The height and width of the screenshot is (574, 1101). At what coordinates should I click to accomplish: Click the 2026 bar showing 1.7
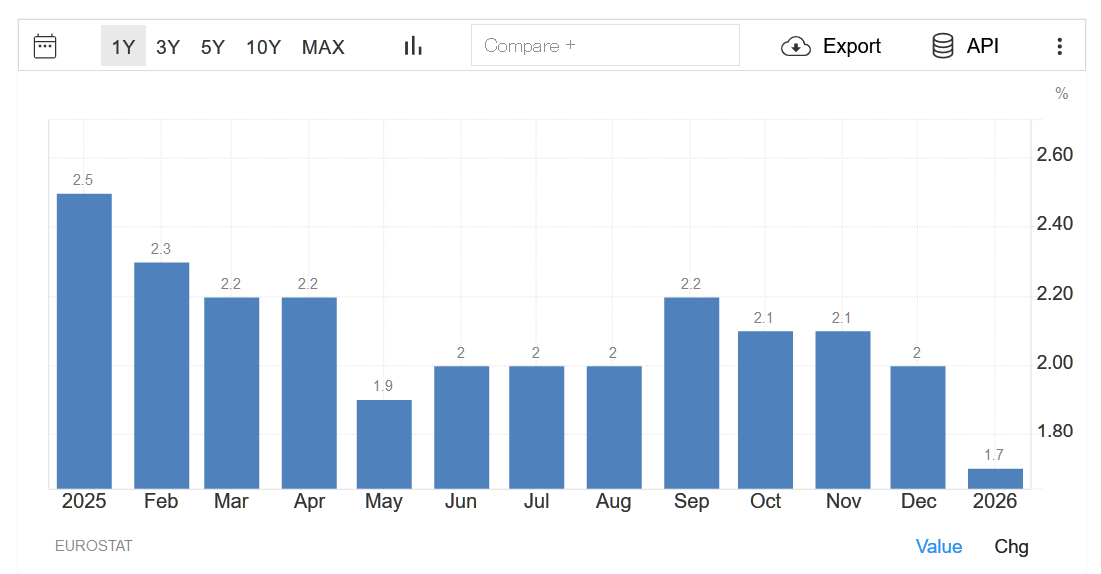point(995,479)
